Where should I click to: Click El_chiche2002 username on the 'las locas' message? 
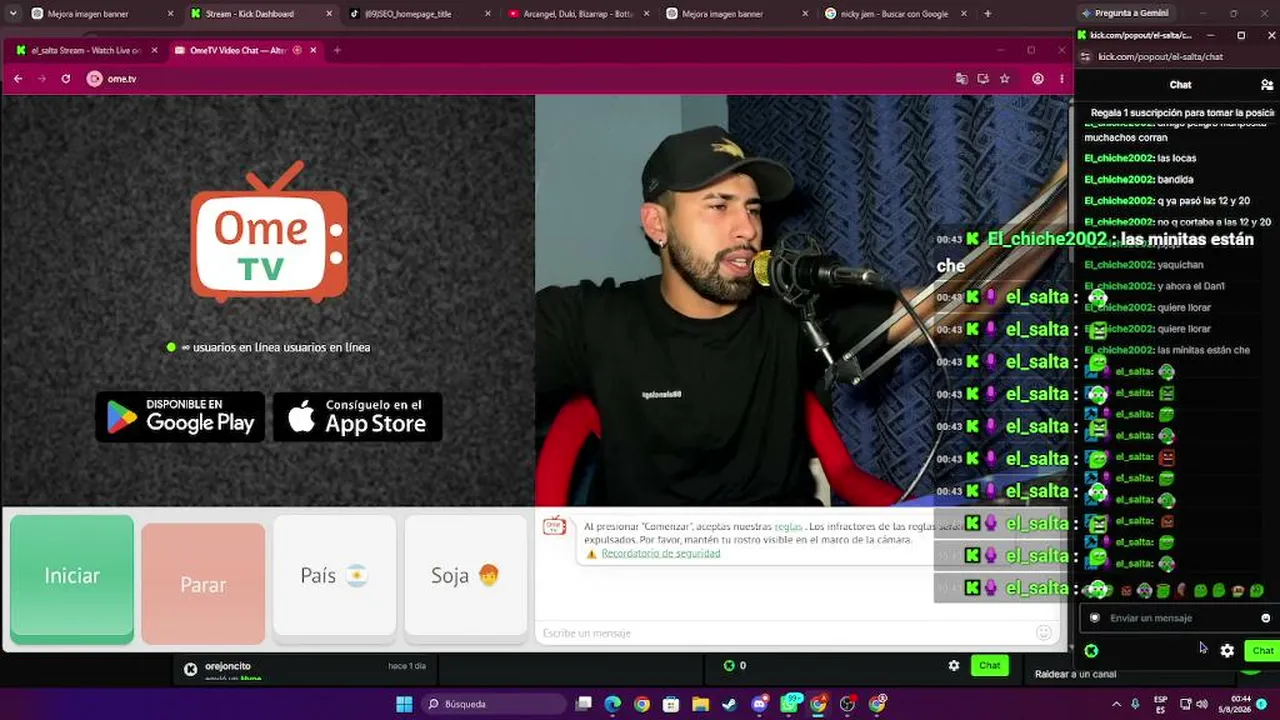[x=1119, y=158]
